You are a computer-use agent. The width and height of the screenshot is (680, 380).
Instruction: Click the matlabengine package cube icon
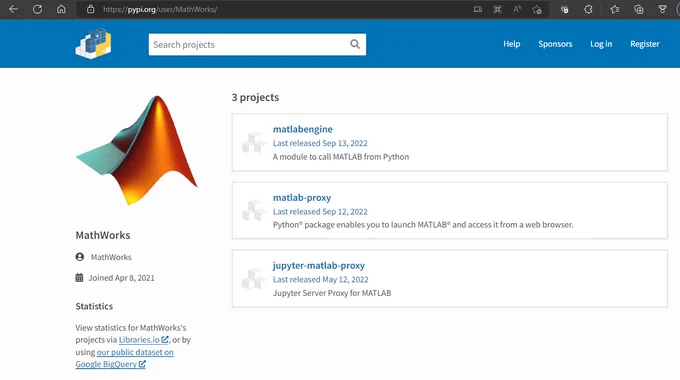[x=253, y=142]
